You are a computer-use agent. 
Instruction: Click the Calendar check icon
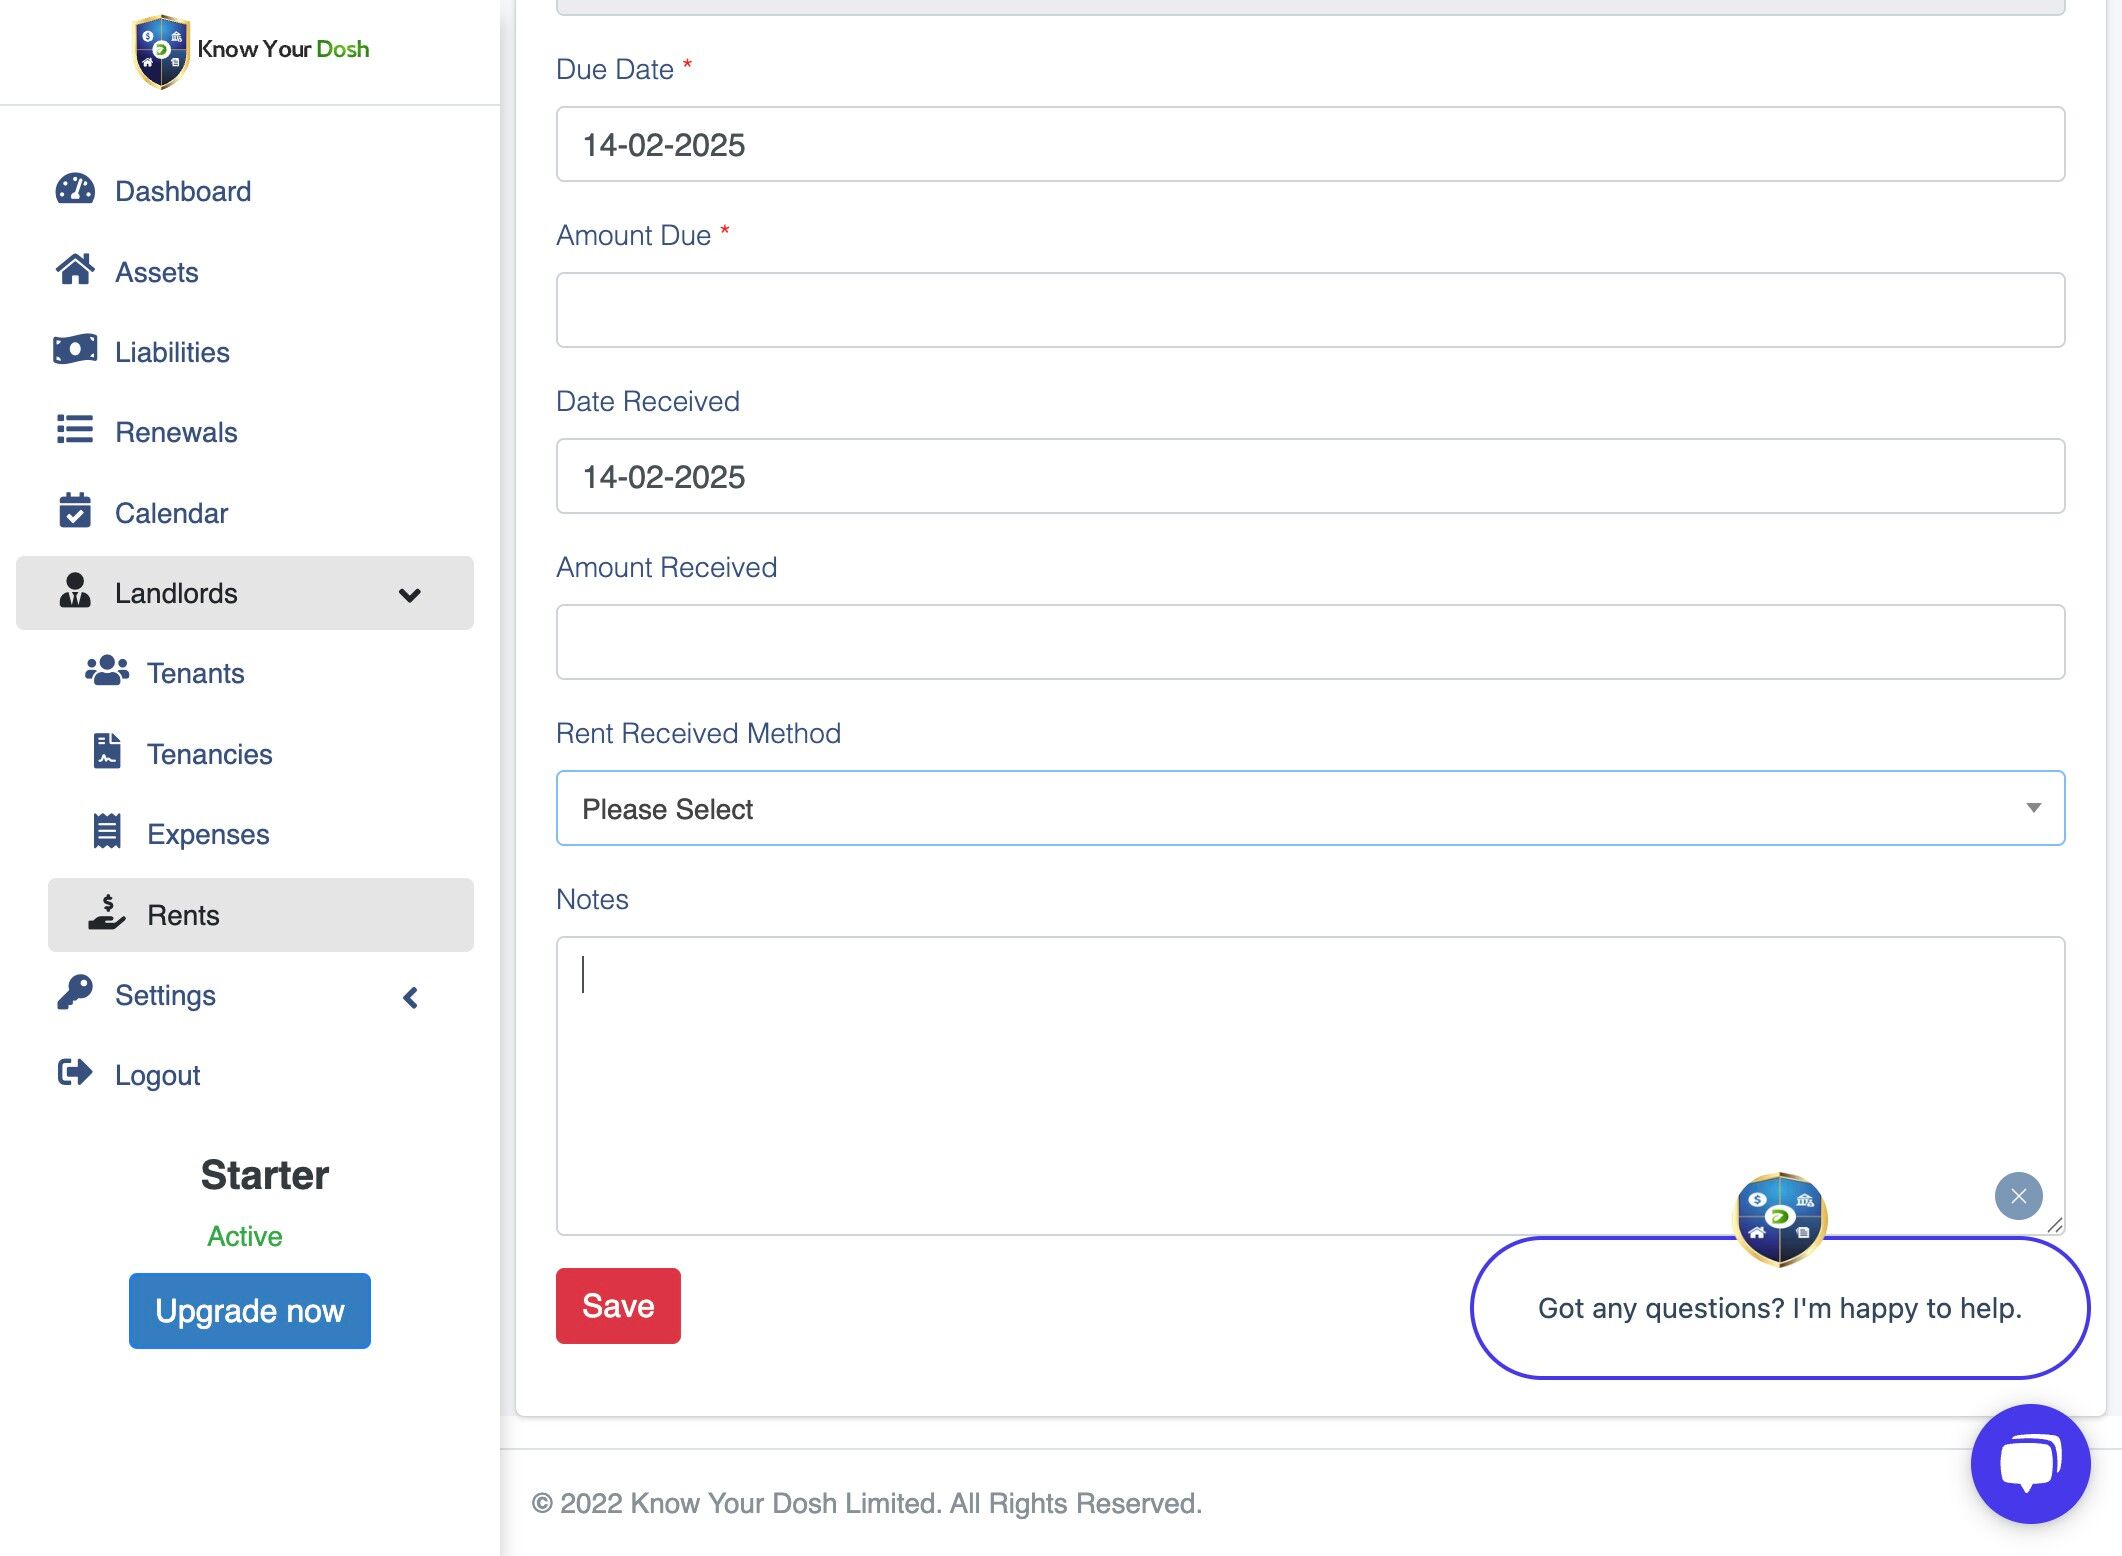click(75, 511)
